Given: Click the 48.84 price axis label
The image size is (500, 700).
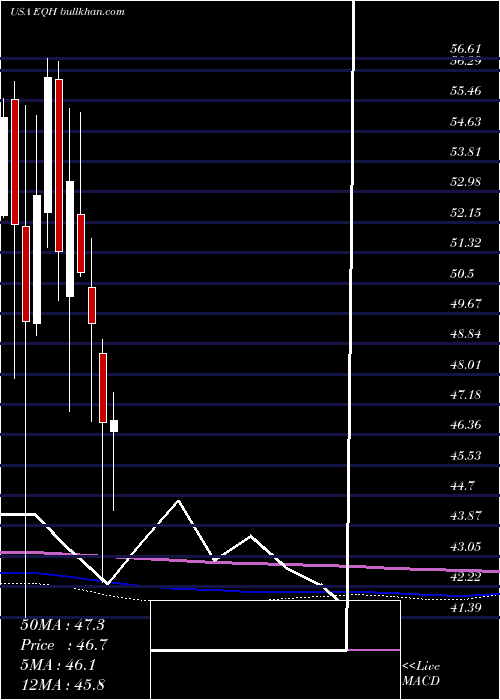Looking at the screenshot, I should pyautogui.click(x=466, y=334).
